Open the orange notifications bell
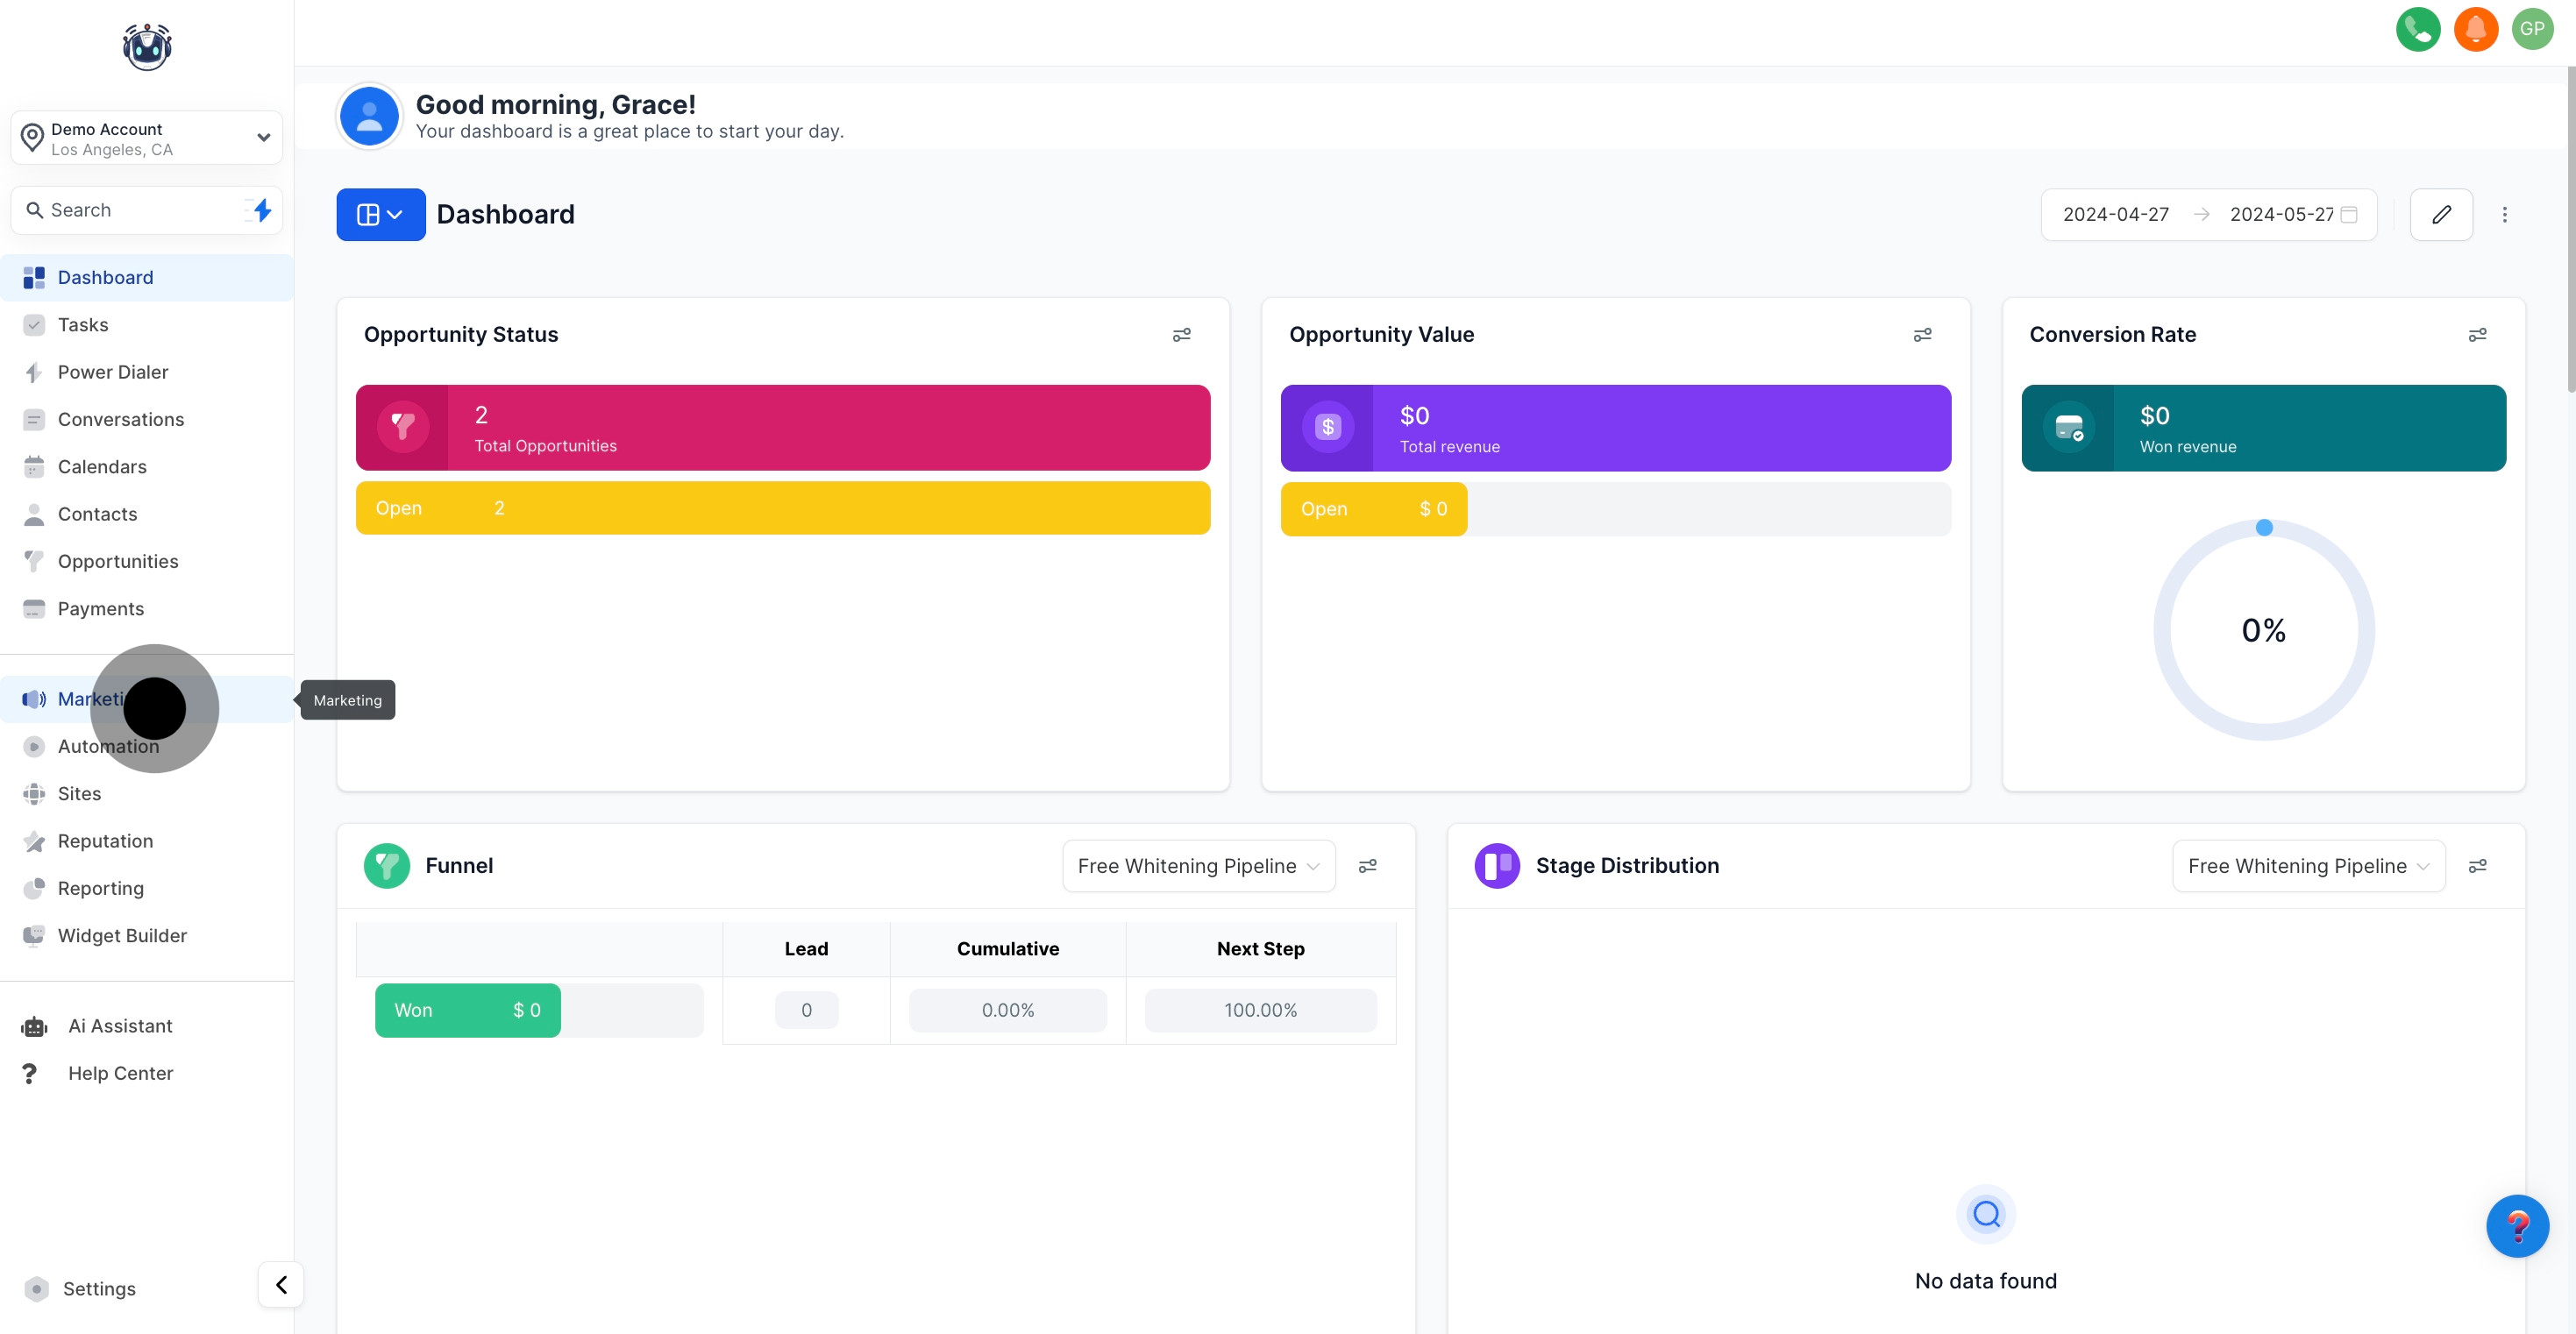2576x1334 pixels. coord(2475,29)
